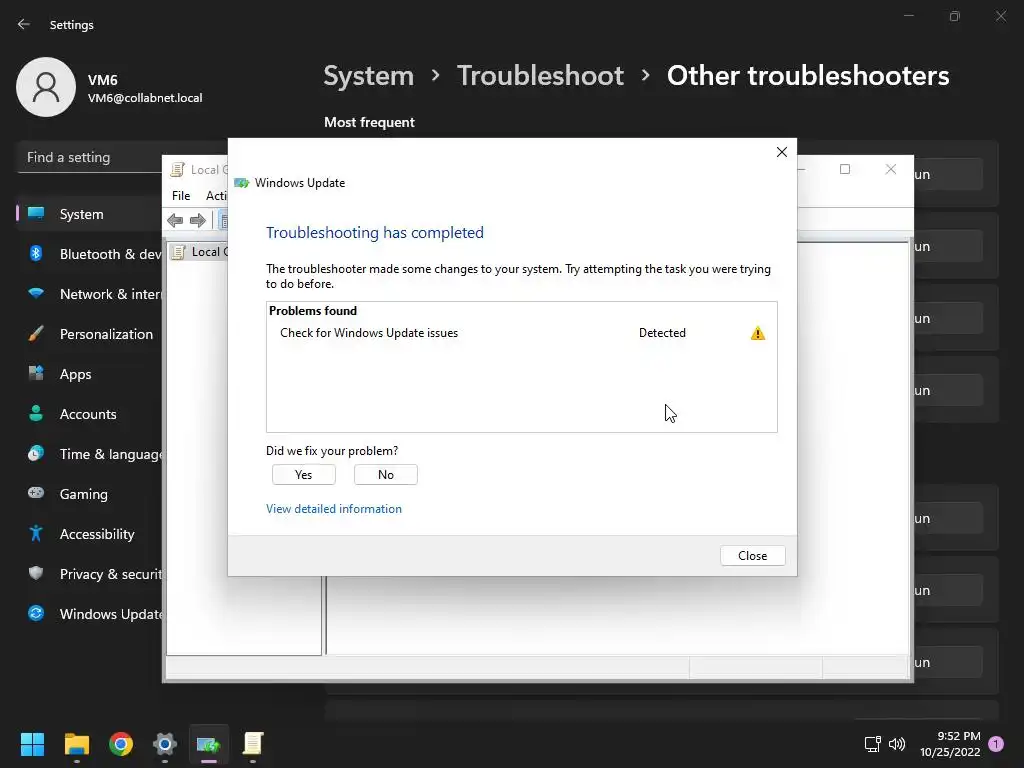Screen dimensions: 1024x768
Task: Click Yes to confirm the problem was fixed
Action: tap(304, 475)
